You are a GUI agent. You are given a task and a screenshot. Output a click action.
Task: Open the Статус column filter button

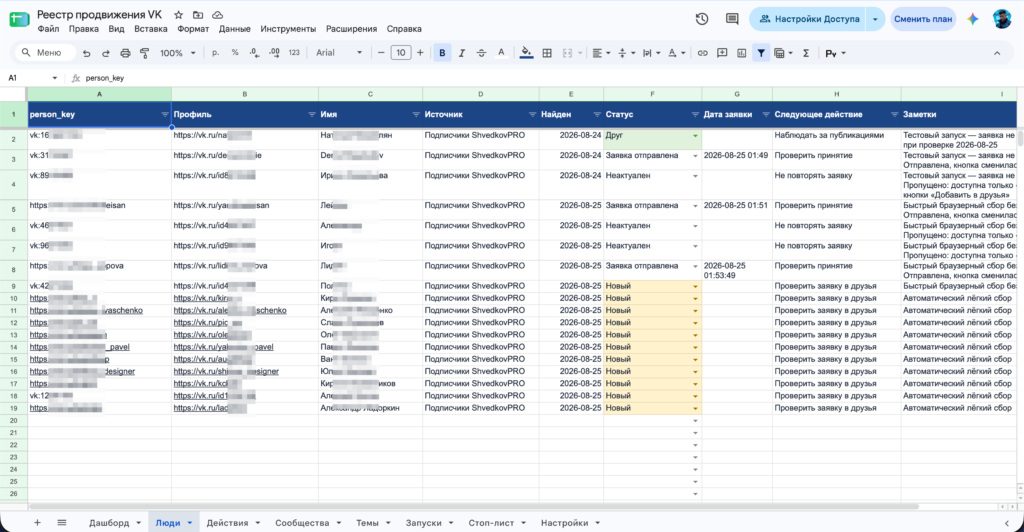695,115
